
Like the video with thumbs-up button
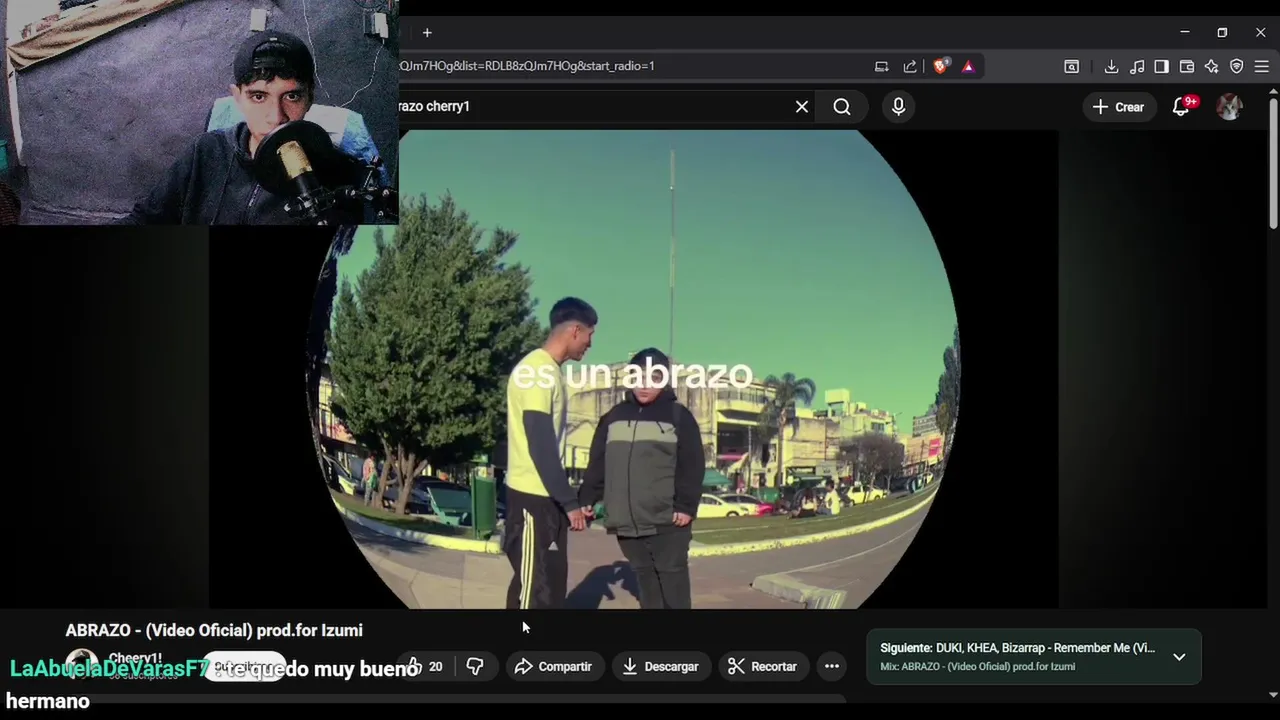426,666
